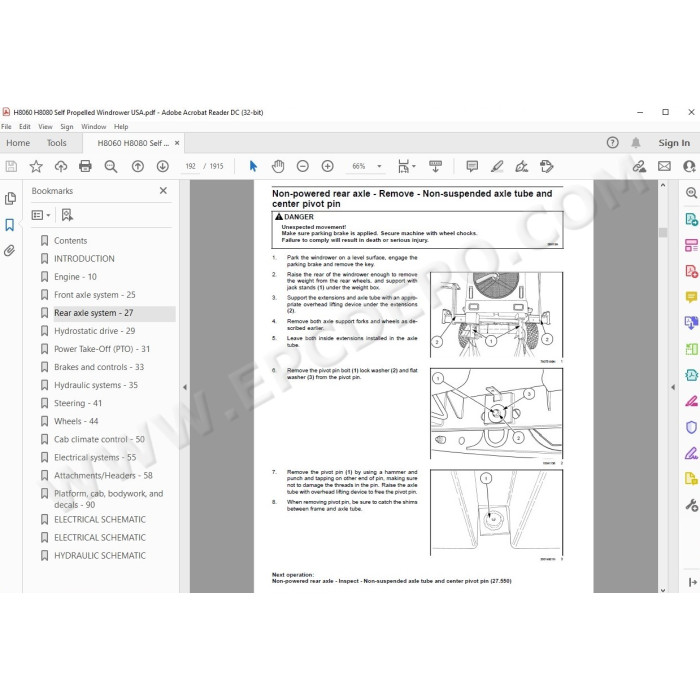
Task: Click the Save file icon
Action: pos(11,167)
